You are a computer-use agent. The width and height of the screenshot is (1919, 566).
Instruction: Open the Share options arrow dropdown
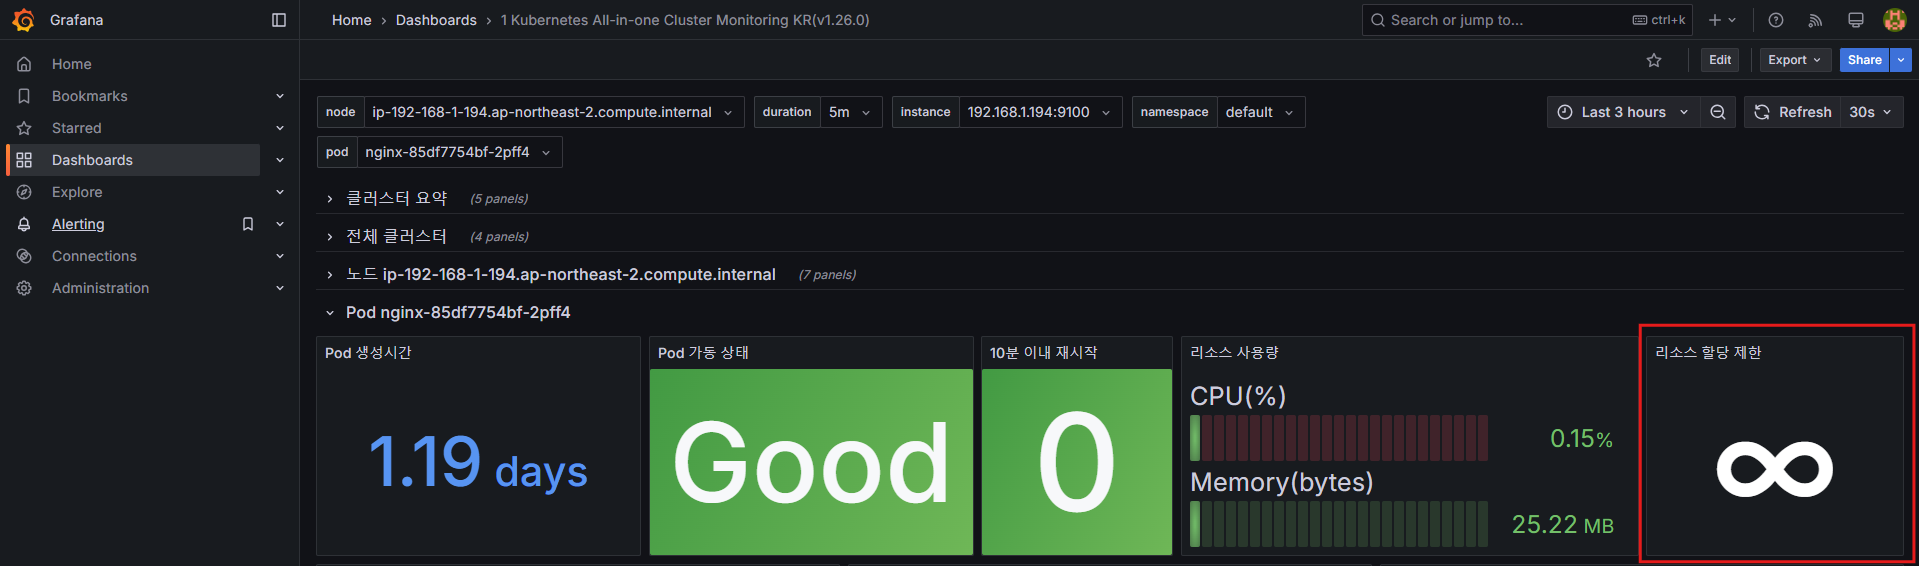tap(1901, 60)
